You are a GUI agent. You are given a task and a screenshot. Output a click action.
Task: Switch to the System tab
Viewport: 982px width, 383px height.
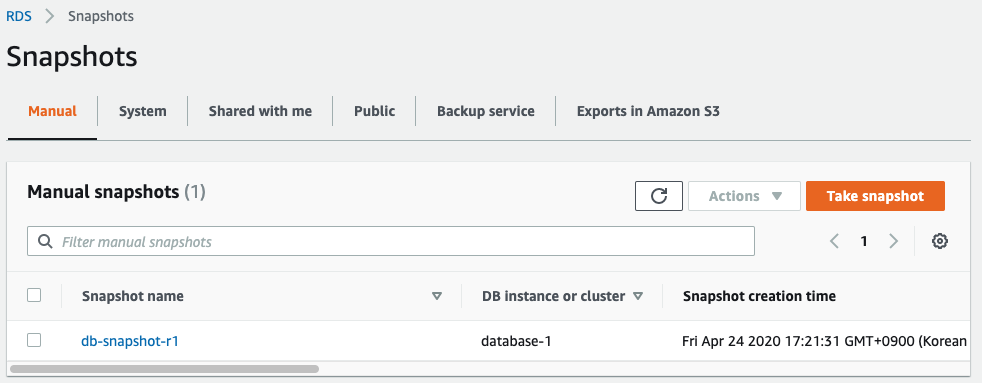(x=143, y=111)
